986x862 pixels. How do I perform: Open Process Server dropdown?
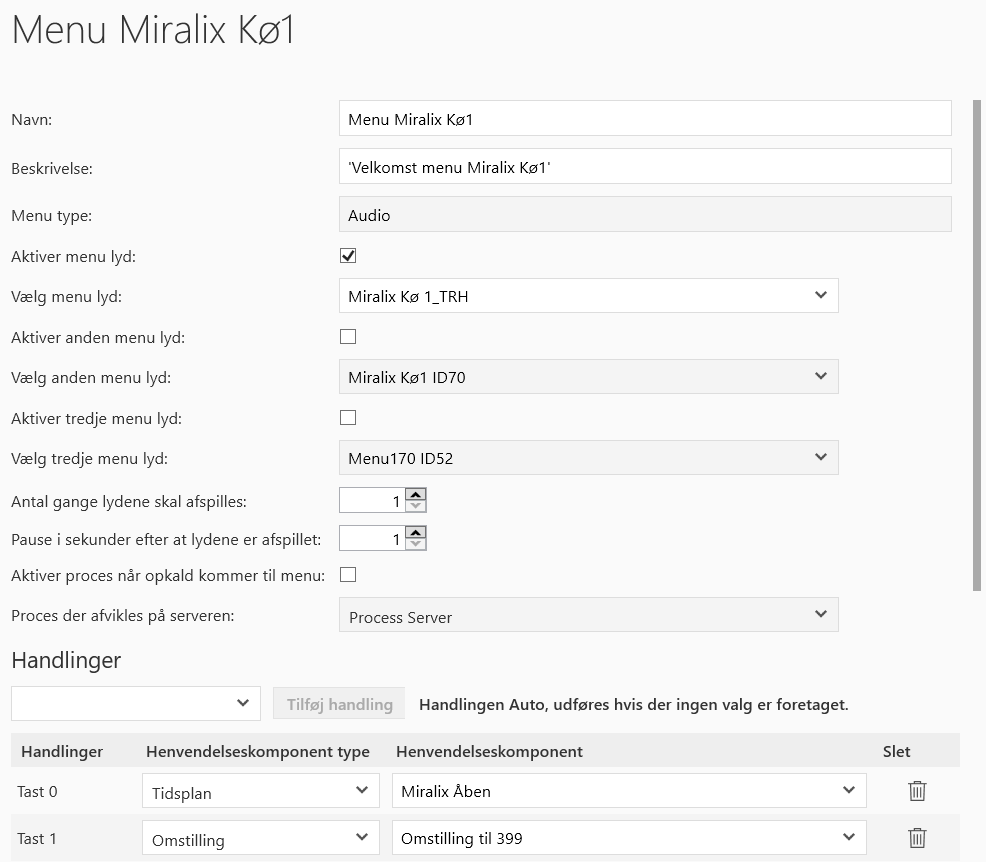click(588, 616)
